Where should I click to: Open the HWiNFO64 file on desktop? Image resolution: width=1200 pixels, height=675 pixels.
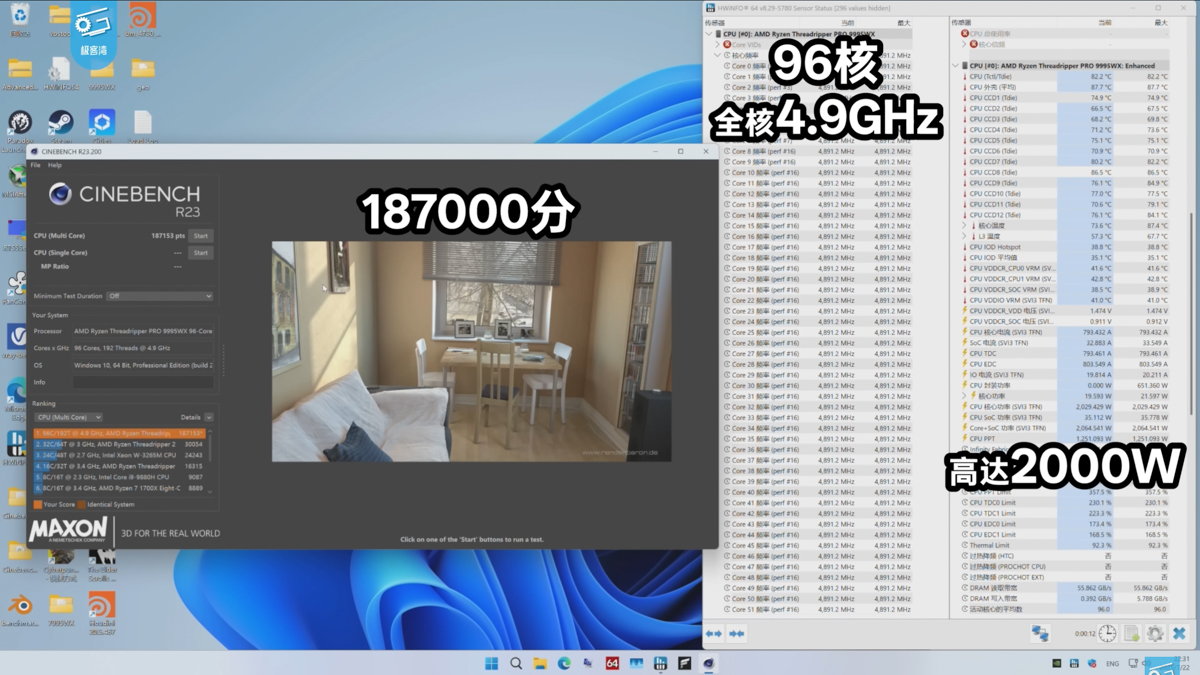point(60,72)
